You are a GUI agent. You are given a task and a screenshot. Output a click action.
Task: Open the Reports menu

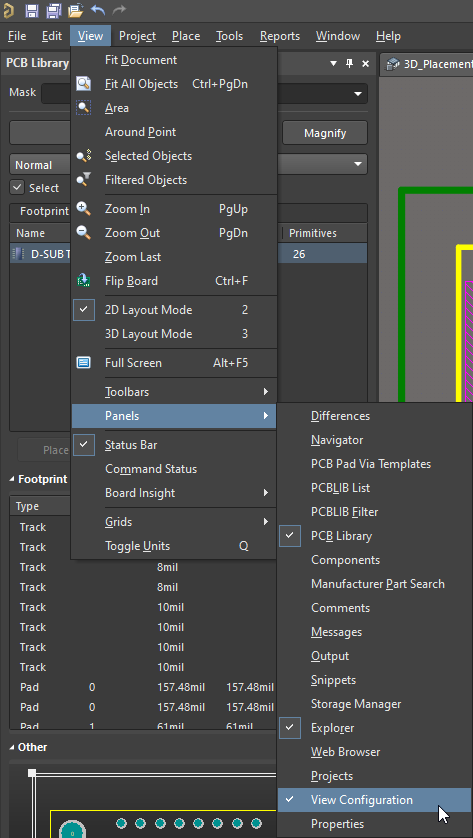[280, 36]
